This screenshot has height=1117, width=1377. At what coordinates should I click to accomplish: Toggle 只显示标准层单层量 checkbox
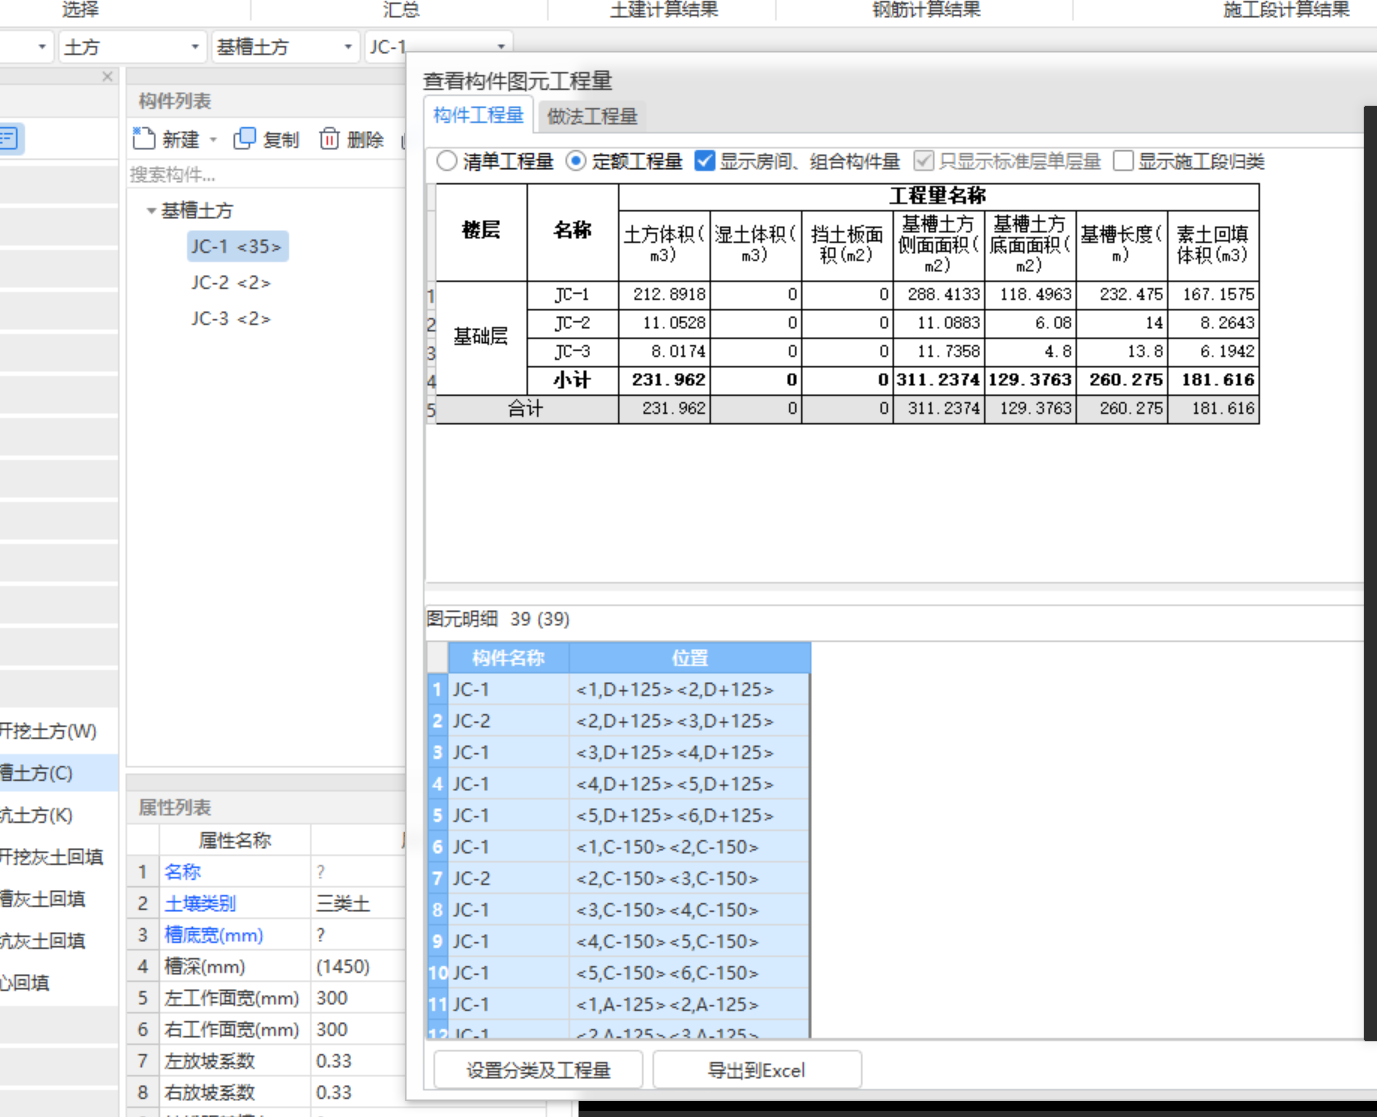(x=924, y=161)
